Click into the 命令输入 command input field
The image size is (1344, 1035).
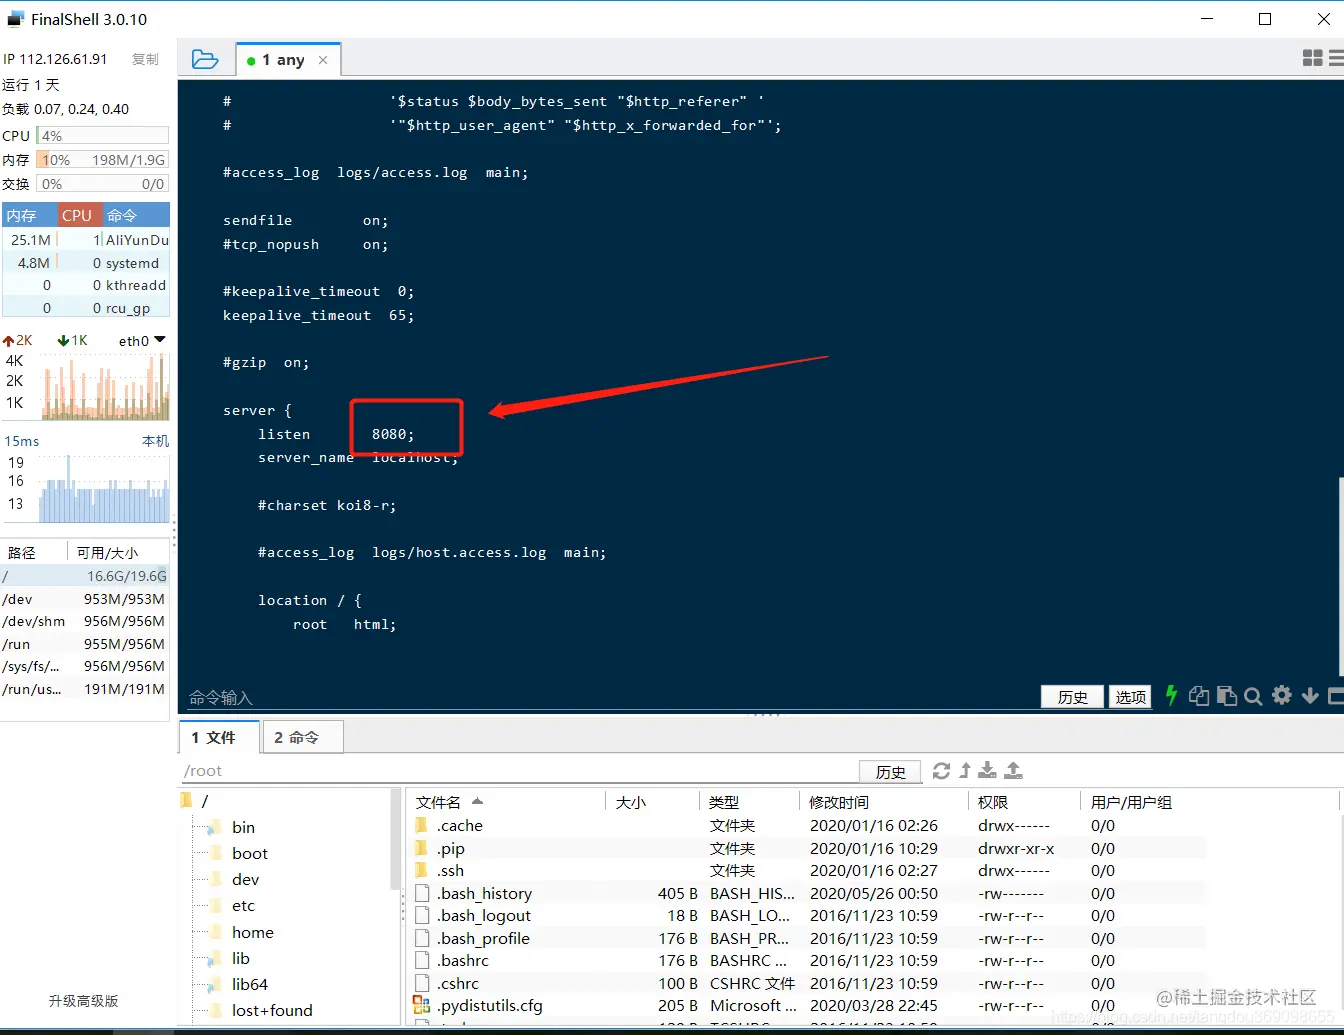[610, 697]
